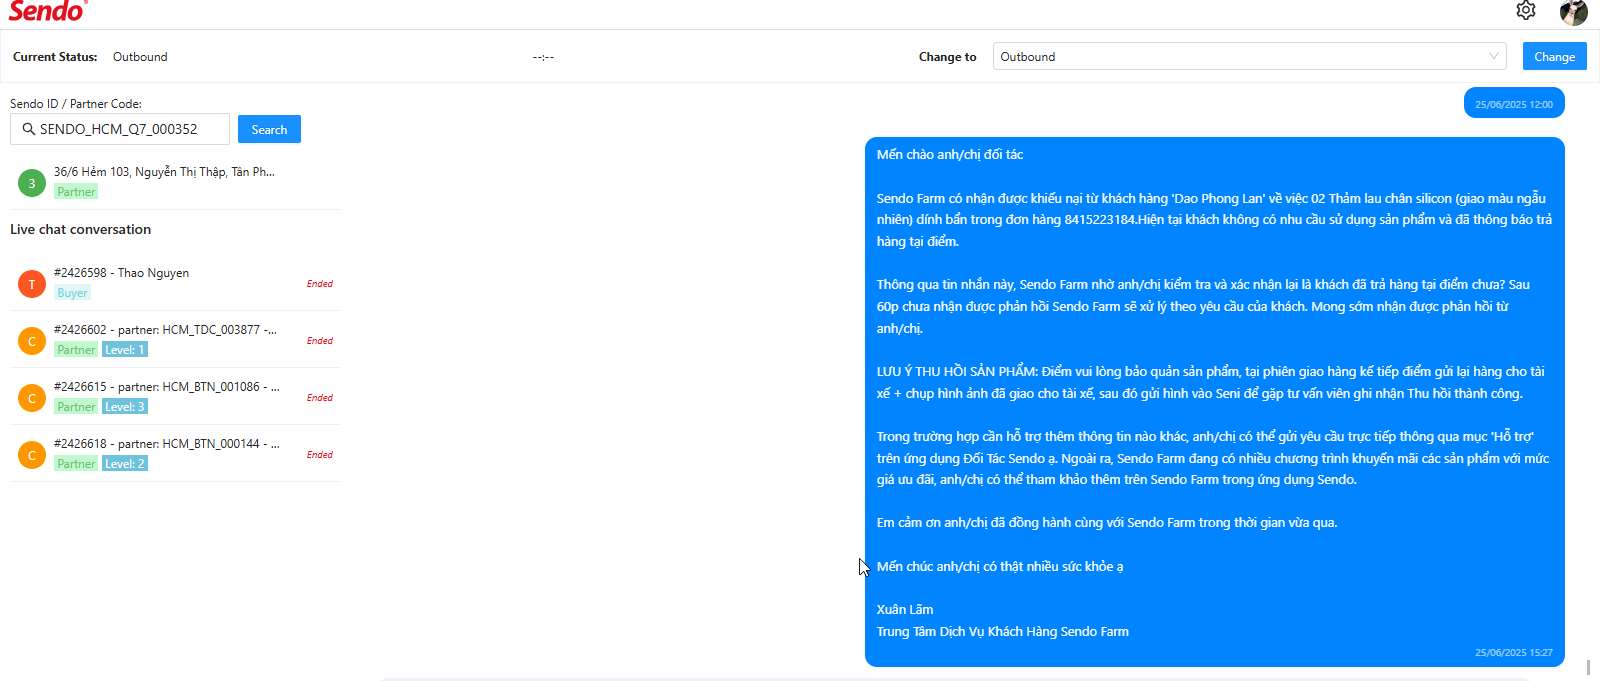Click orange avatar for chat #2426602
The height and width of the screenshot is (681, 1600).
pos(32,341)
